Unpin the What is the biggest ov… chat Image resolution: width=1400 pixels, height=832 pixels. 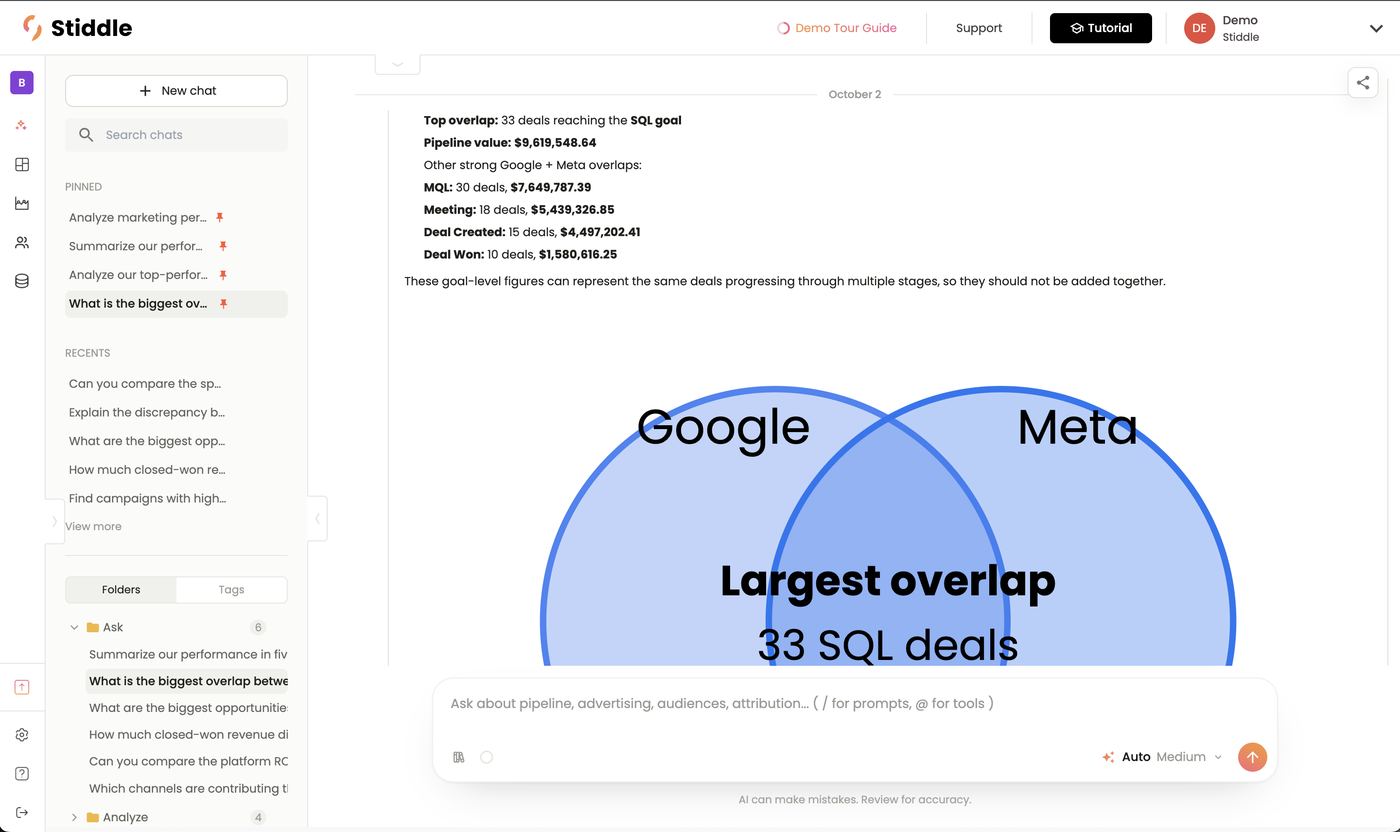pos(223,304)
